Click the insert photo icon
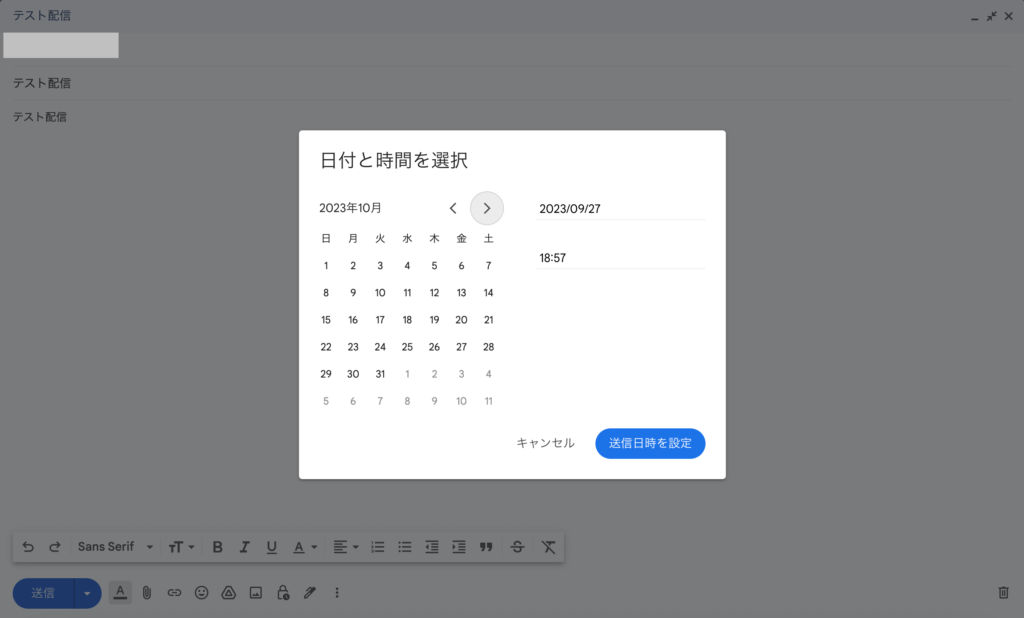This screenshot has width=1024, height=618. [x=255, y=592]
